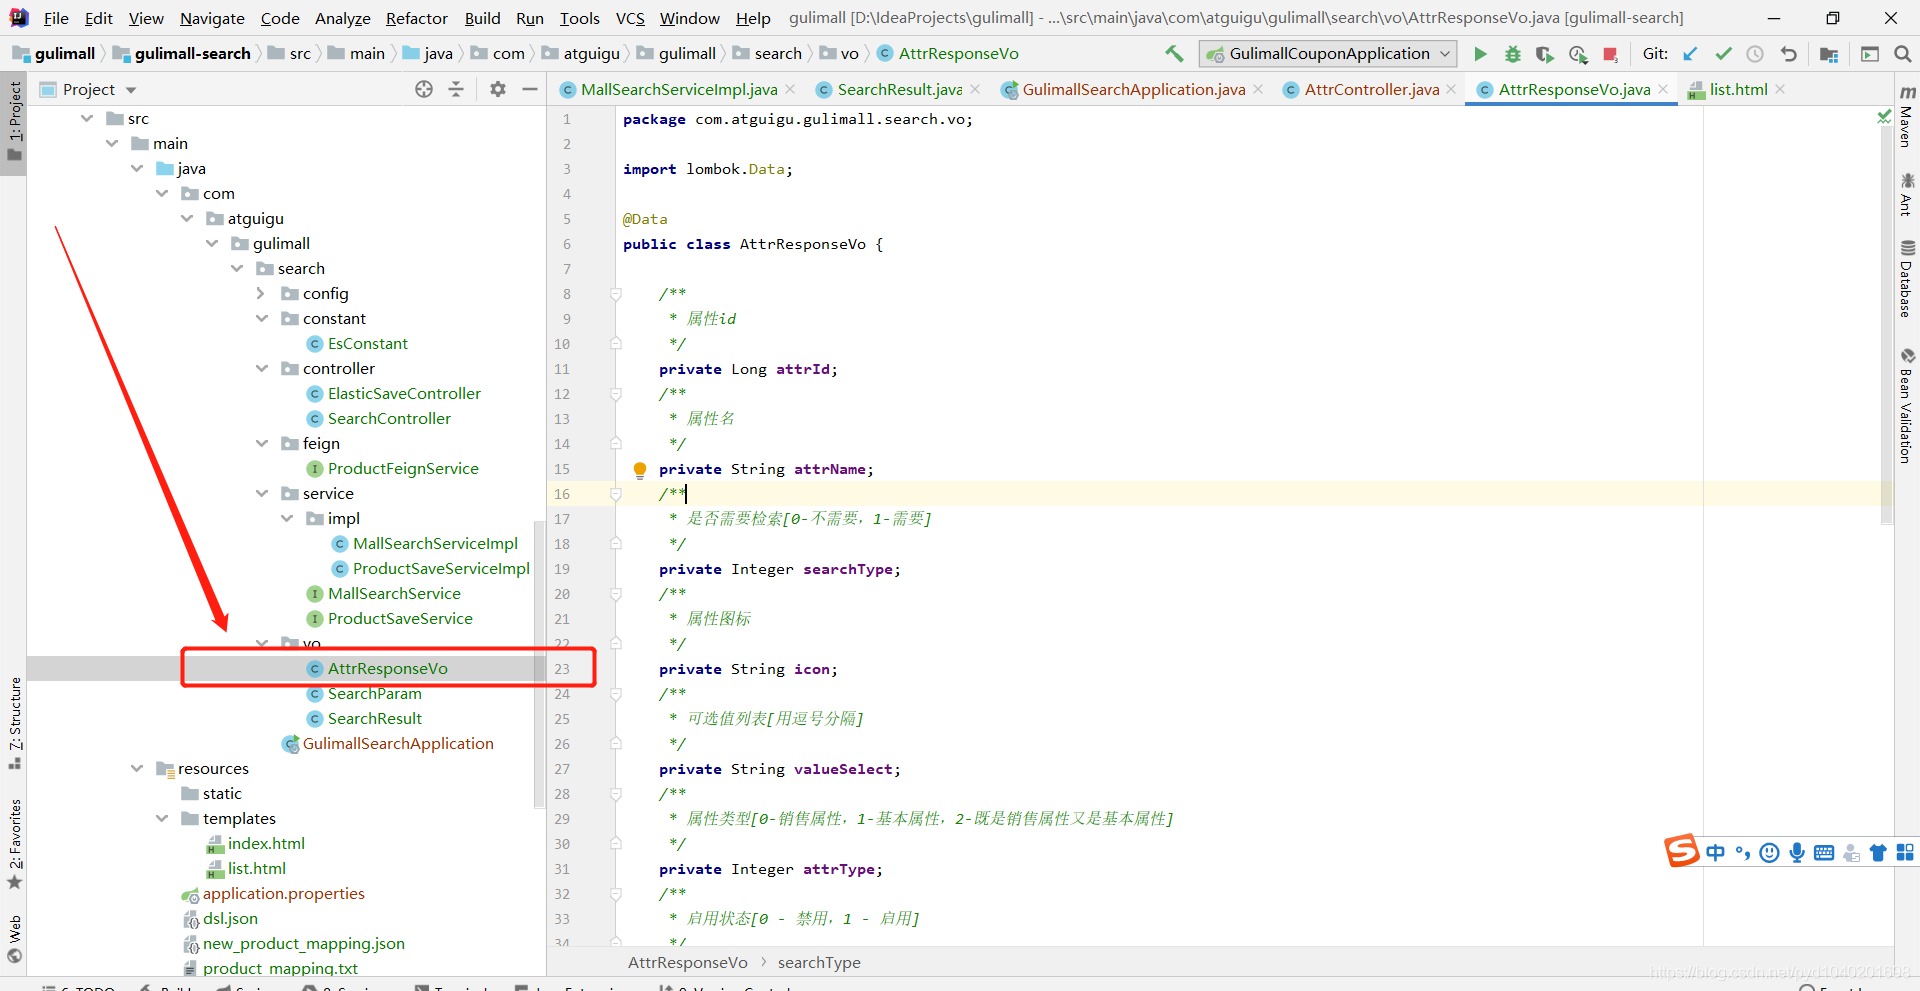Open the Bean Validation tool window
Image resolution: width=1920 pixels, height=991 pixels.
(x=1907, y=405)
